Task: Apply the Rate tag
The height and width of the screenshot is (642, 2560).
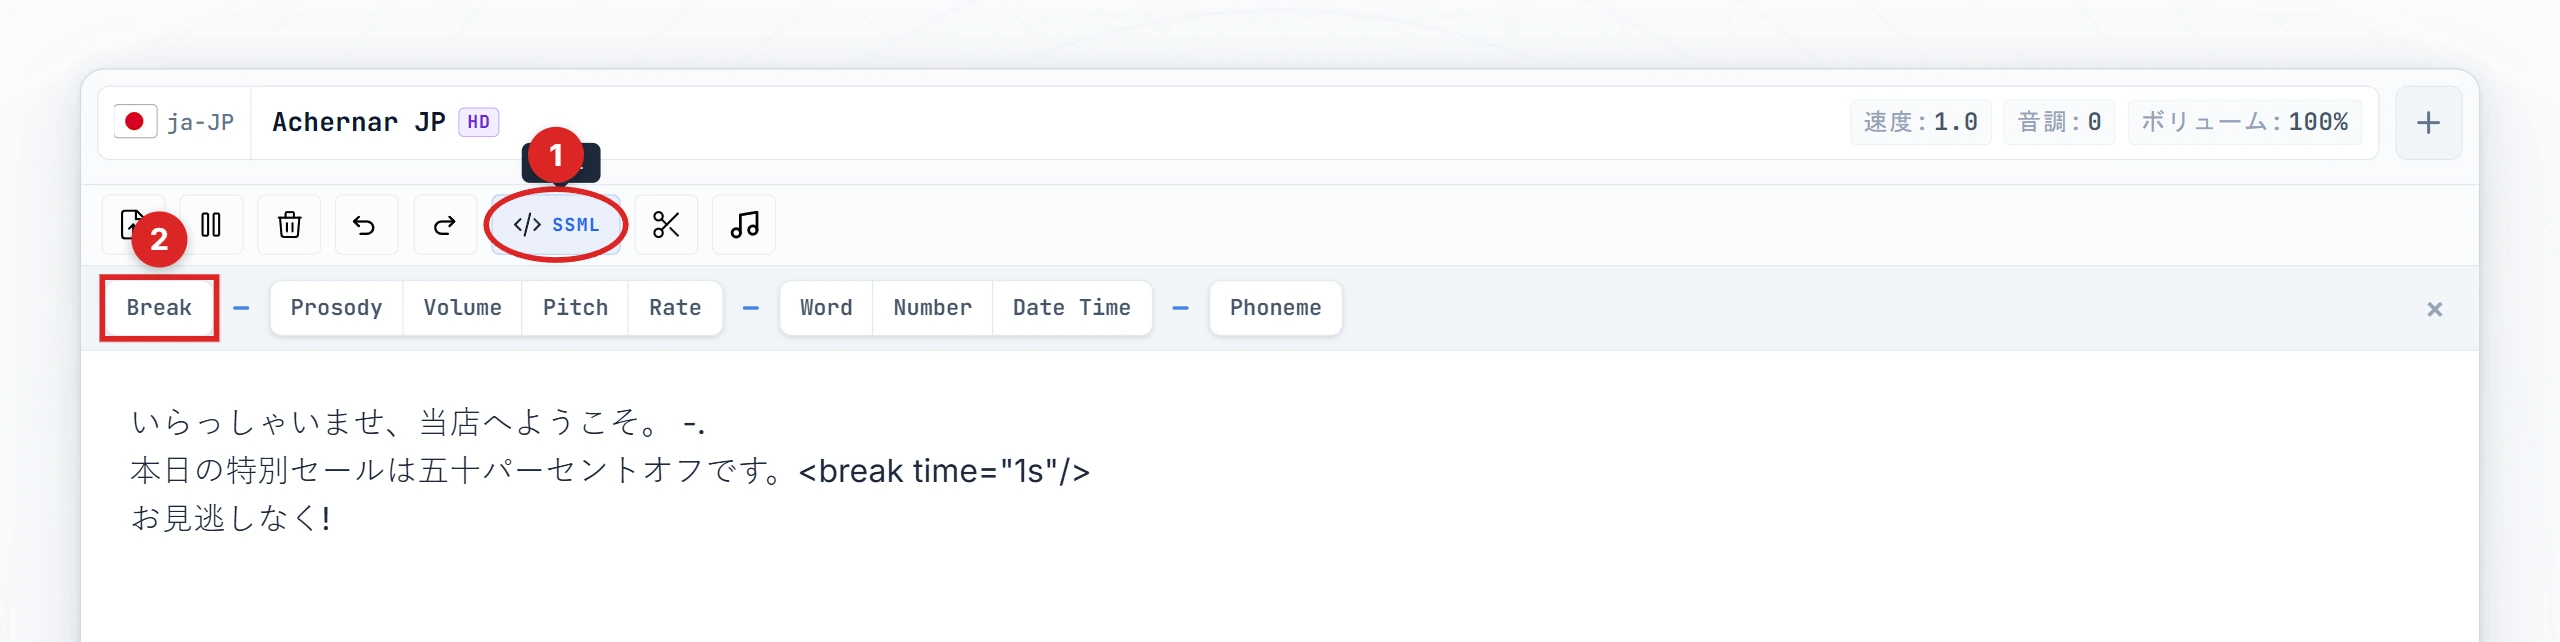Action: click(x=675, y=308)
